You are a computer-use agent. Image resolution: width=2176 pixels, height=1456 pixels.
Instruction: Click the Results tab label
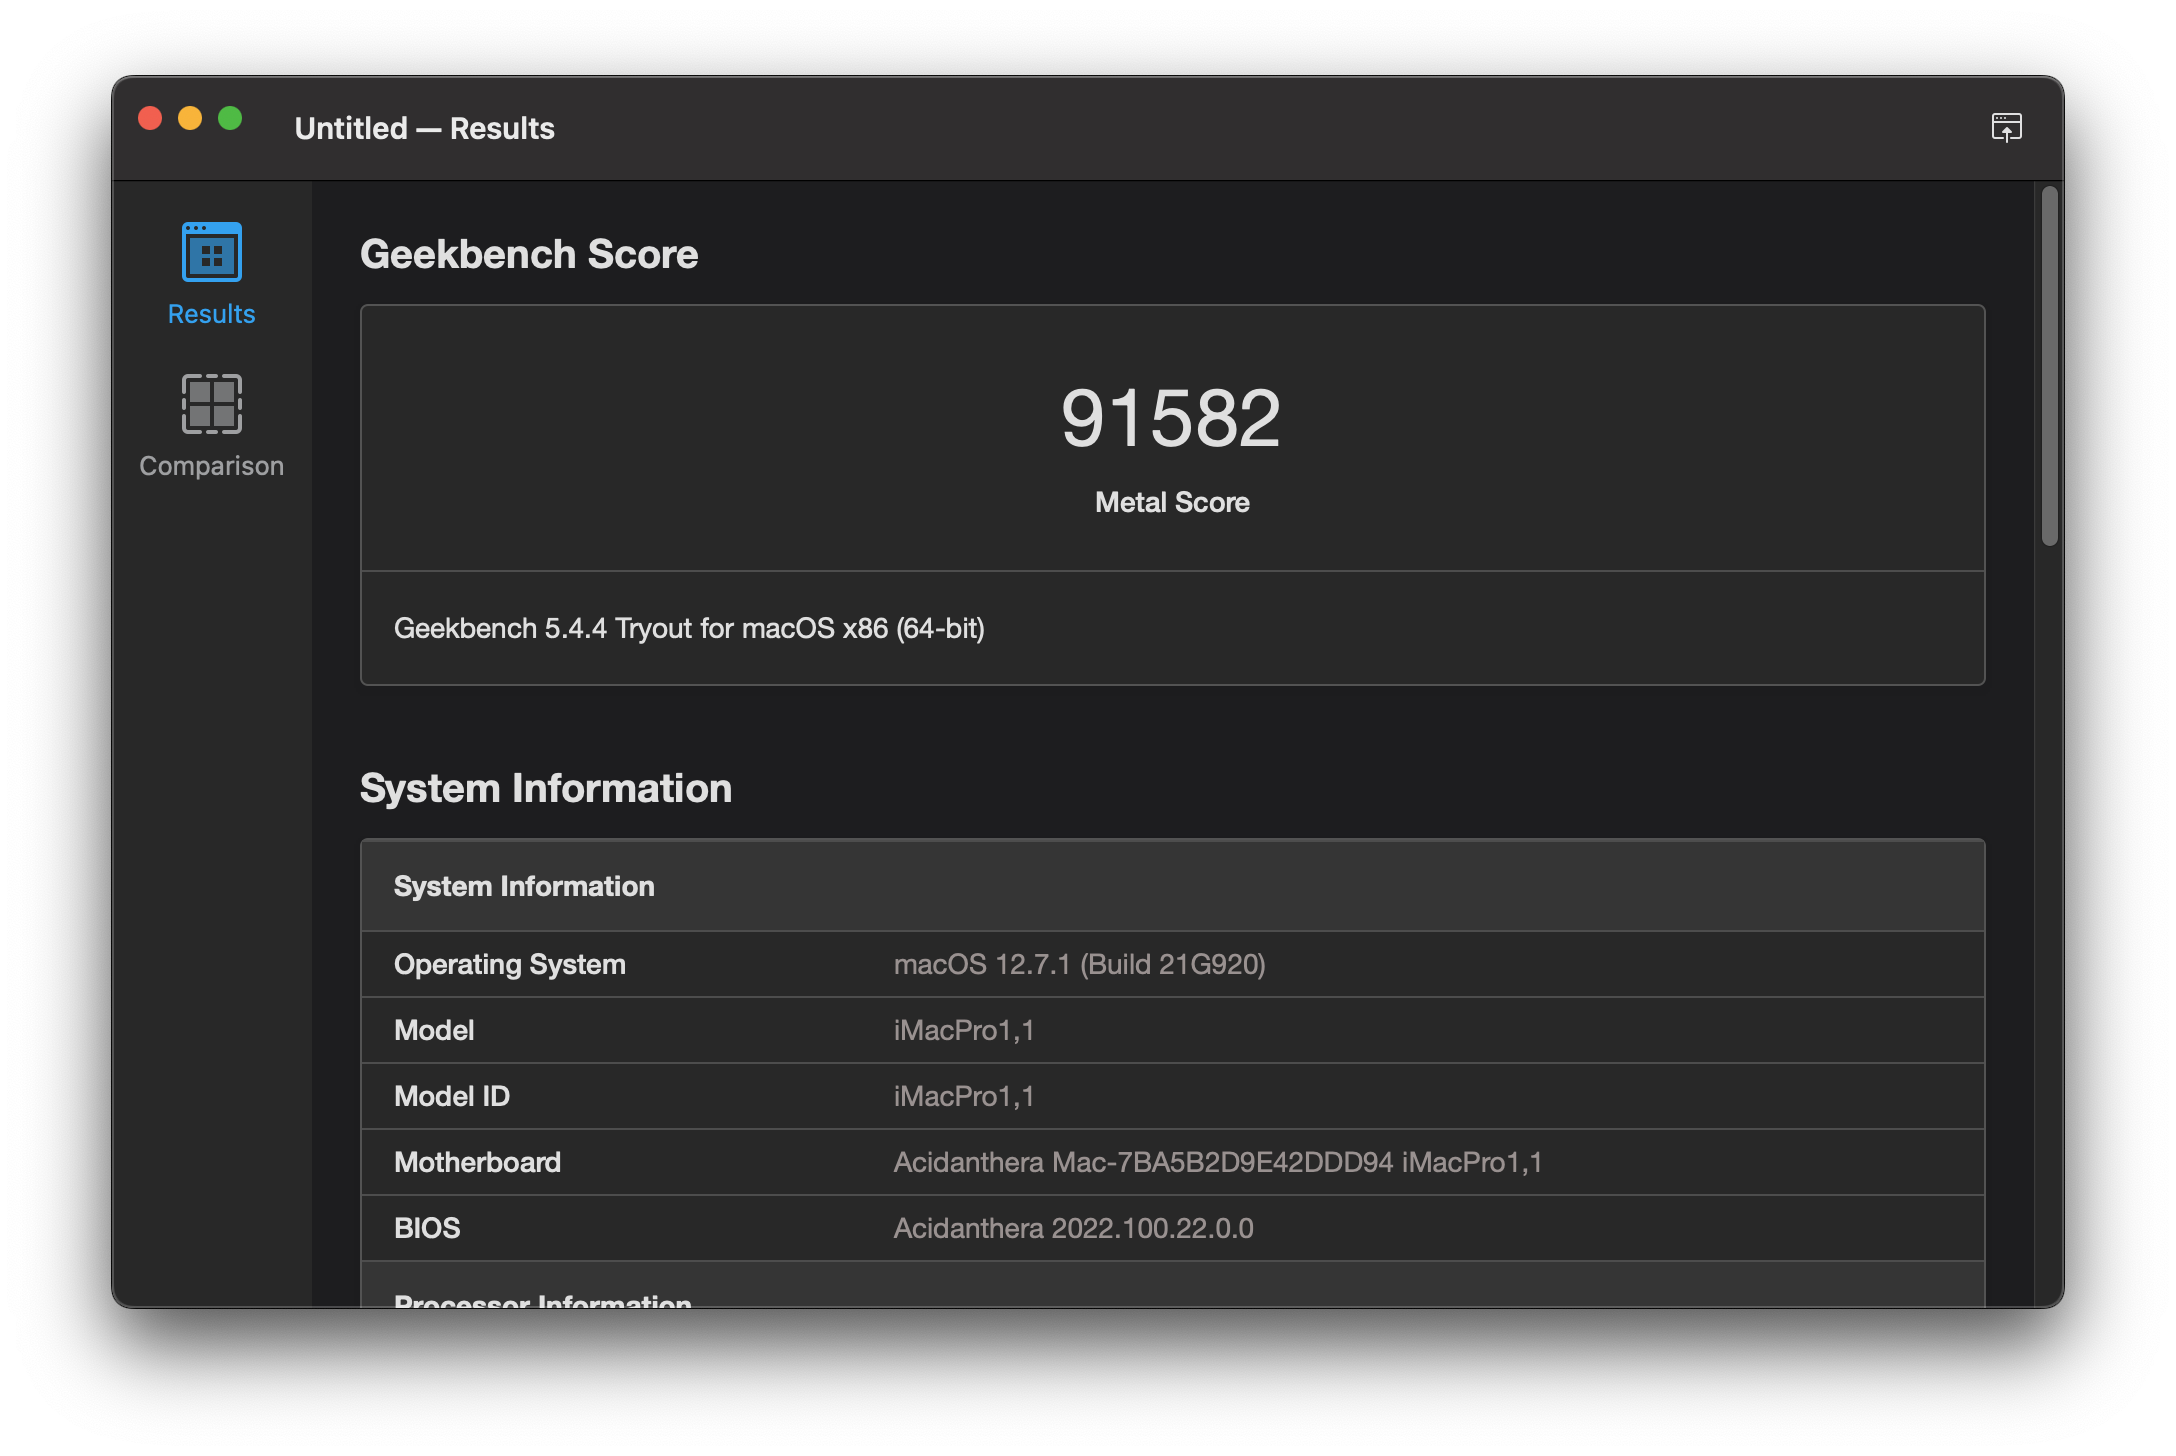coord(211,314)
